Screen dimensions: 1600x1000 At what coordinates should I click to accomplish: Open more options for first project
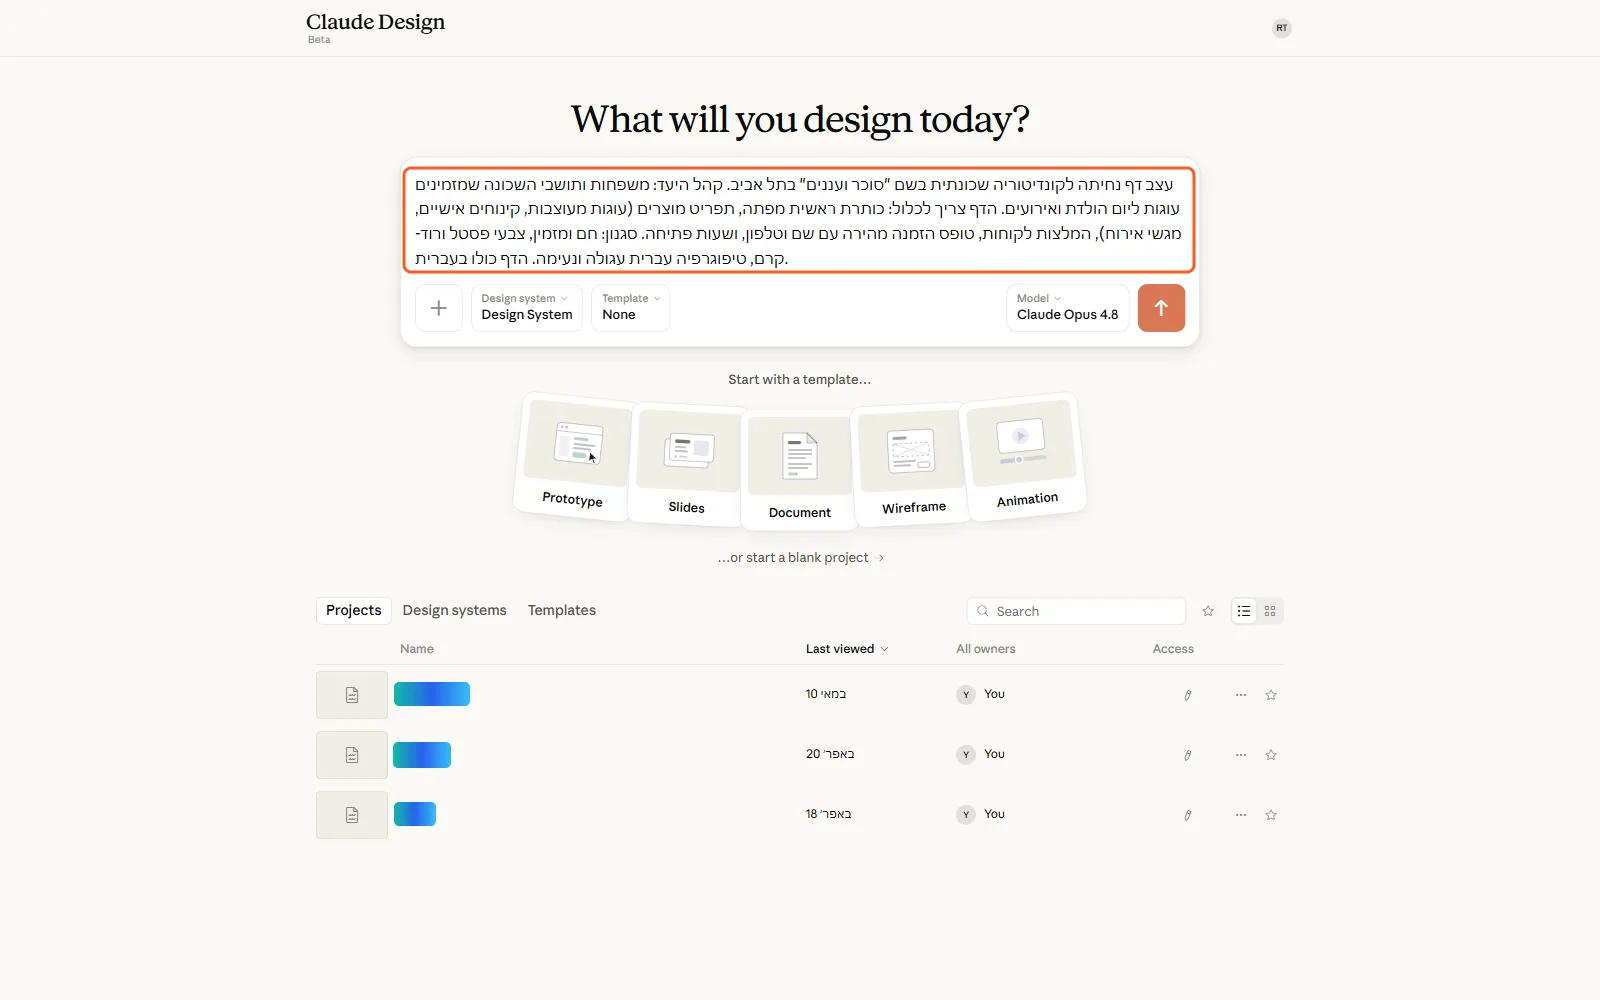tap(1241, 695)
